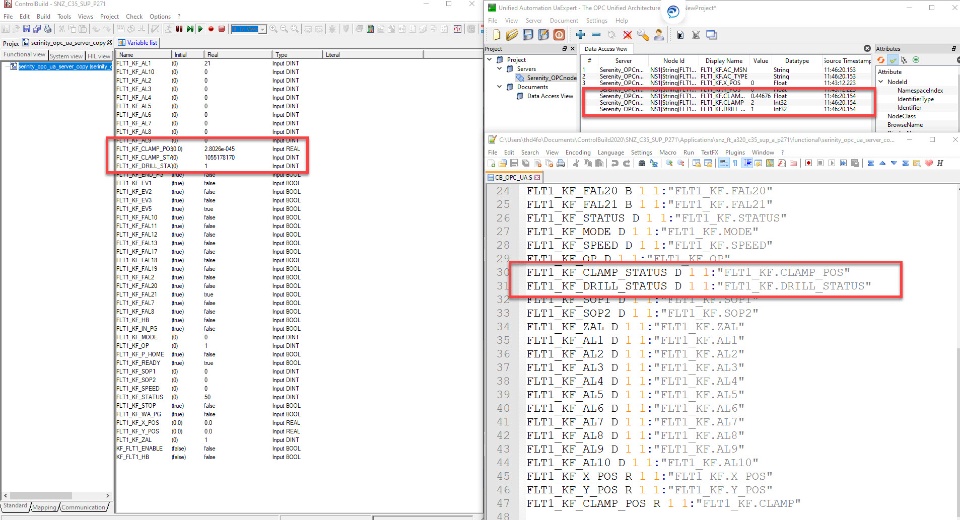
Task: Collapse the Documents node in UaExpert tree
Action: pyautogui.click(x=500, y=87)
